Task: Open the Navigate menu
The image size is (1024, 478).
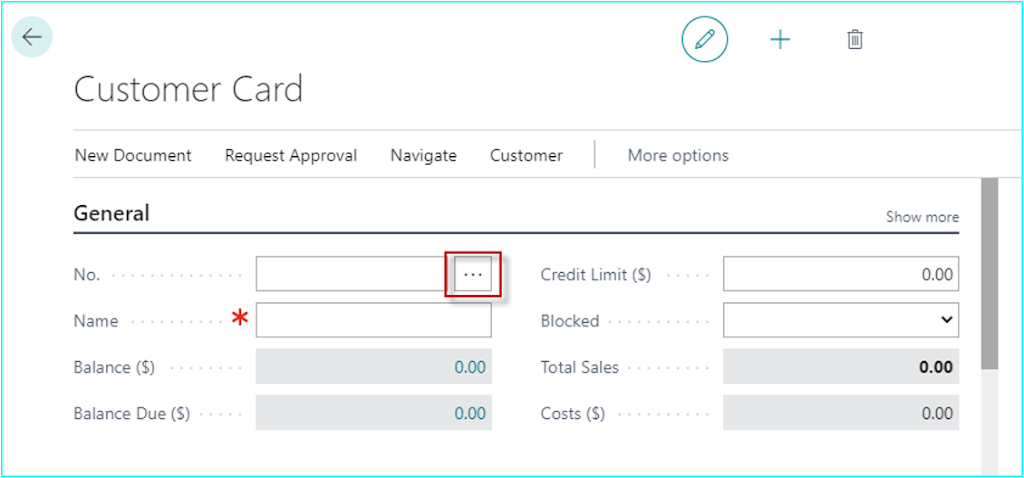Action: tap(423, 155)
